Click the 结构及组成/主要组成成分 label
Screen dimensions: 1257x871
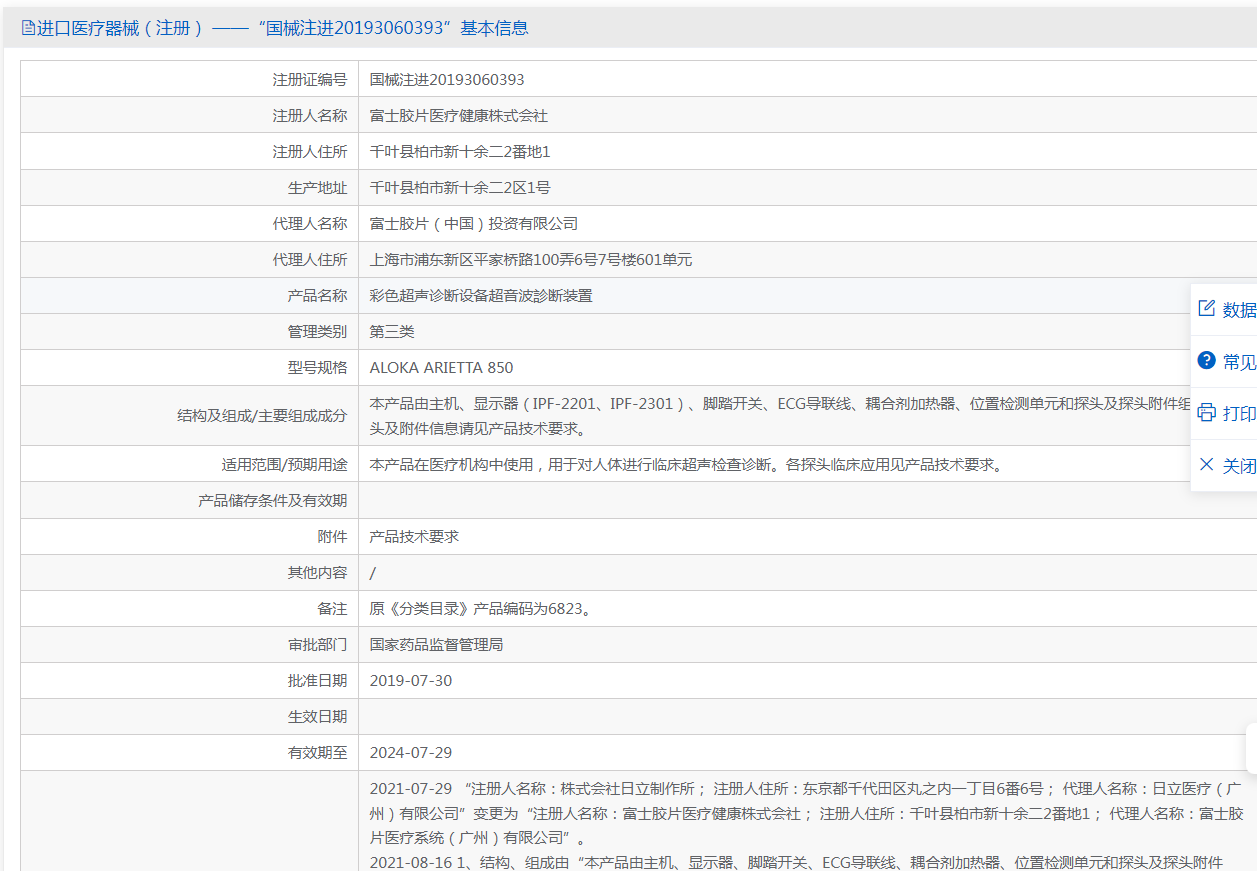262,416
